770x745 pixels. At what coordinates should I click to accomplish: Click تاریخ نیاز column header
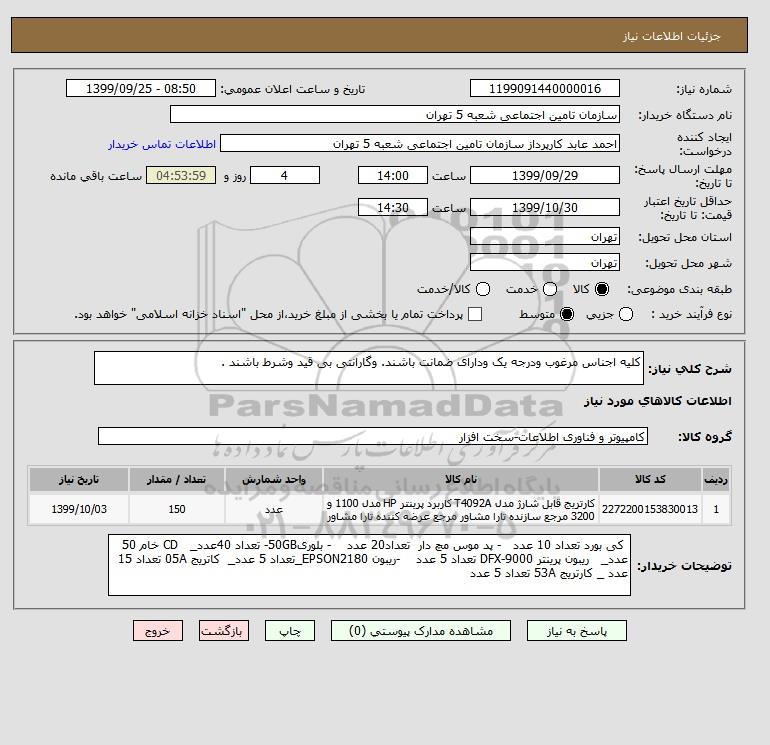[x=79, y=479]
